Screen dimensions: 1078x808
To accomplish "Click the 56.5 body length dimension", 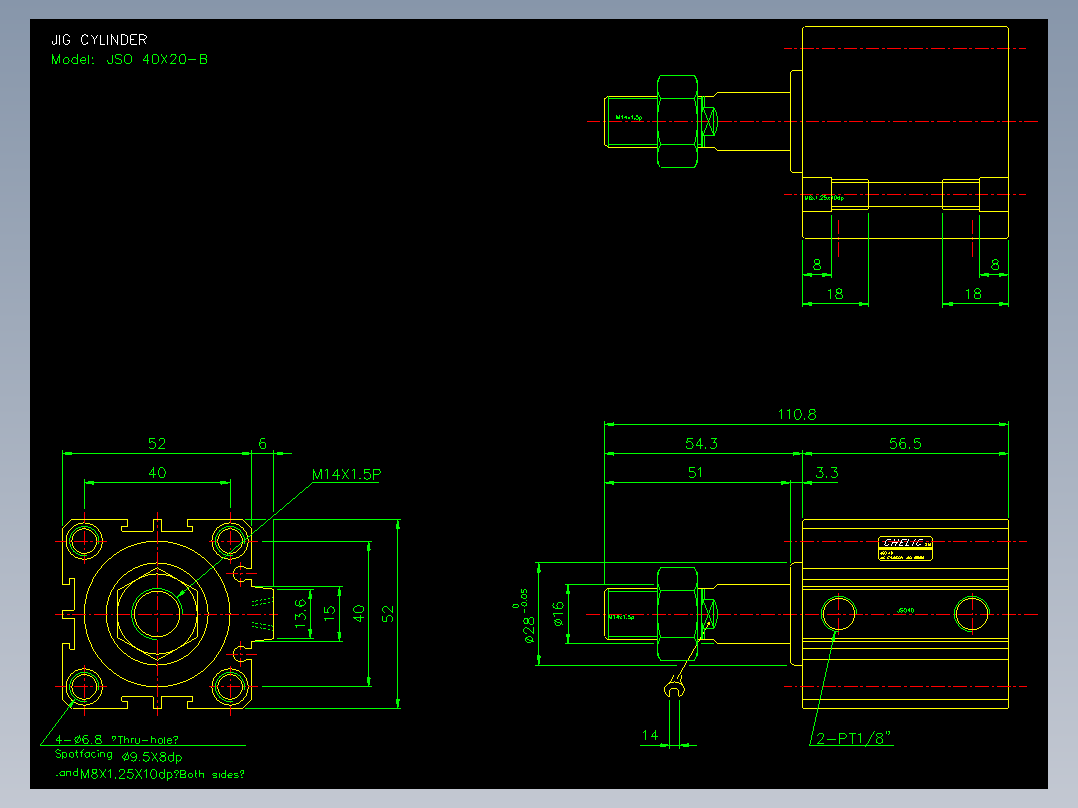I will point(905,444).
